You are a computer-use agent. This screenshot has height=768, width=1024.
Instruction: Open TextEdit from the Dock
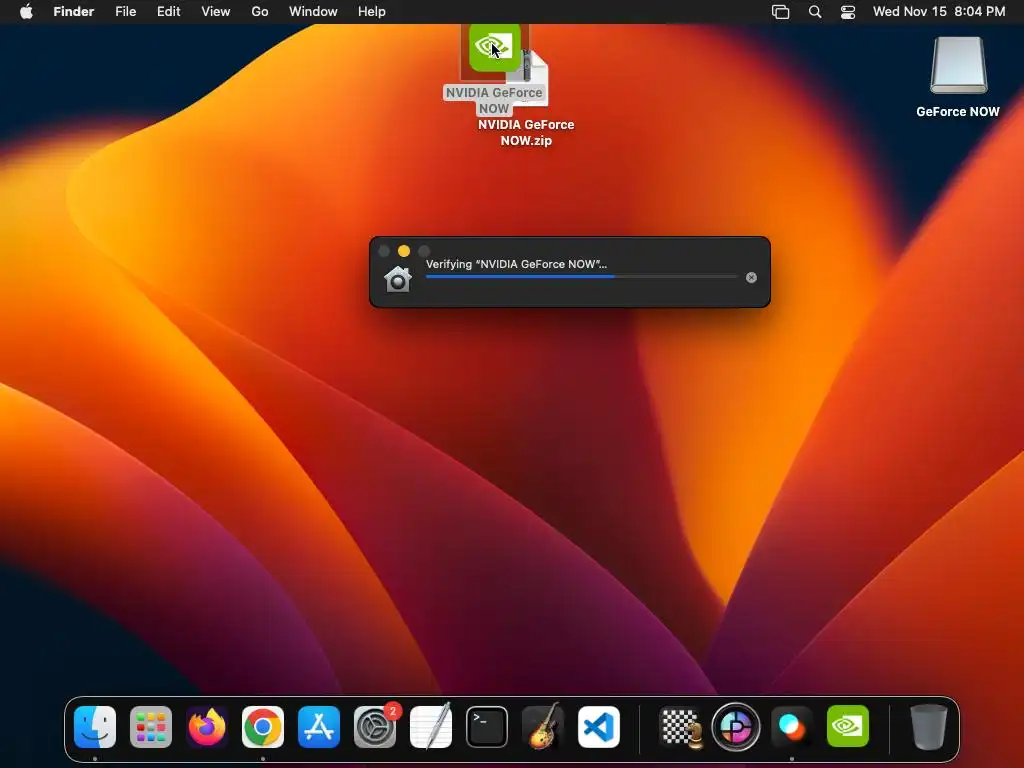[x=431, y=726]
